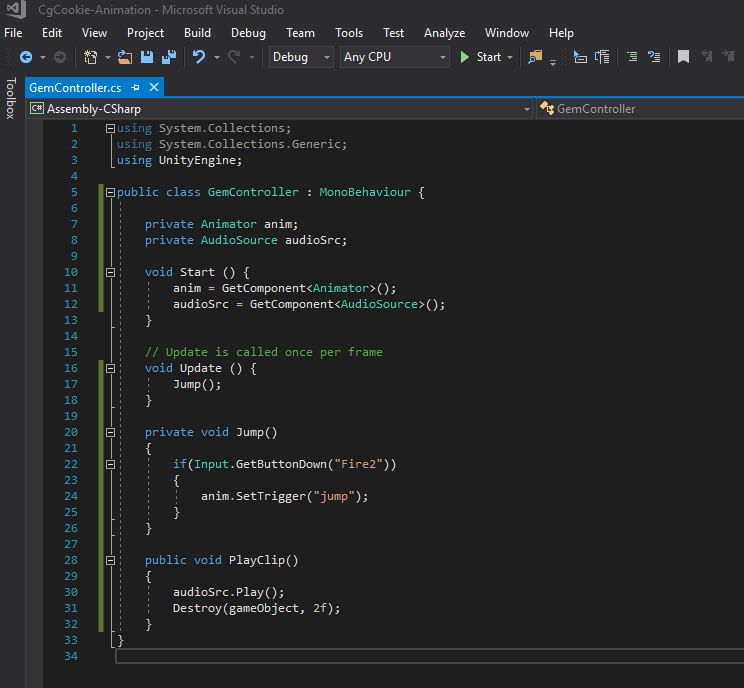The image size is (744, 688).
Task: Click the New Project toolbar icon
Action: tap(91, 57)
